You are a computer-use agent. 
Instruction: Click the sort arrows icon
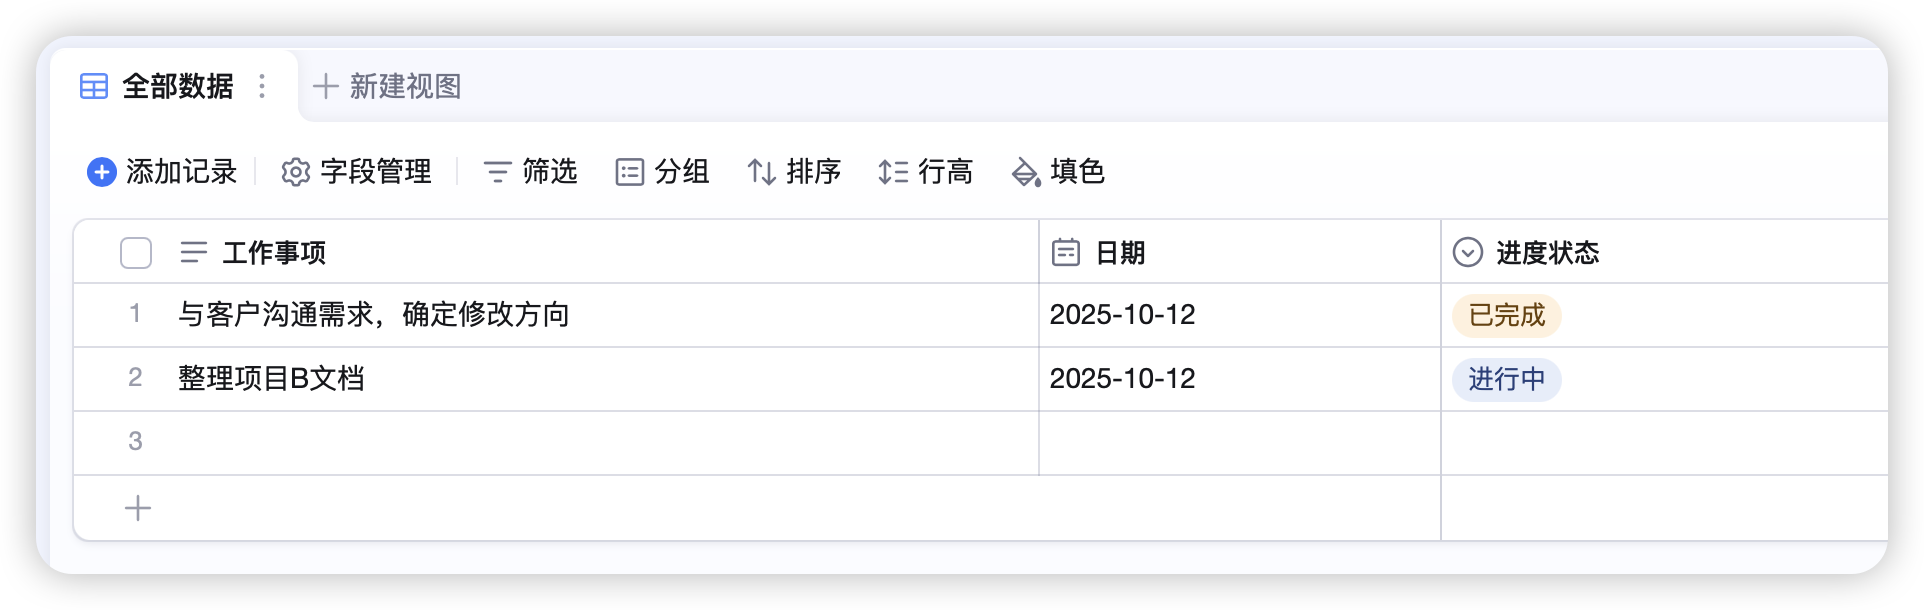762,172
